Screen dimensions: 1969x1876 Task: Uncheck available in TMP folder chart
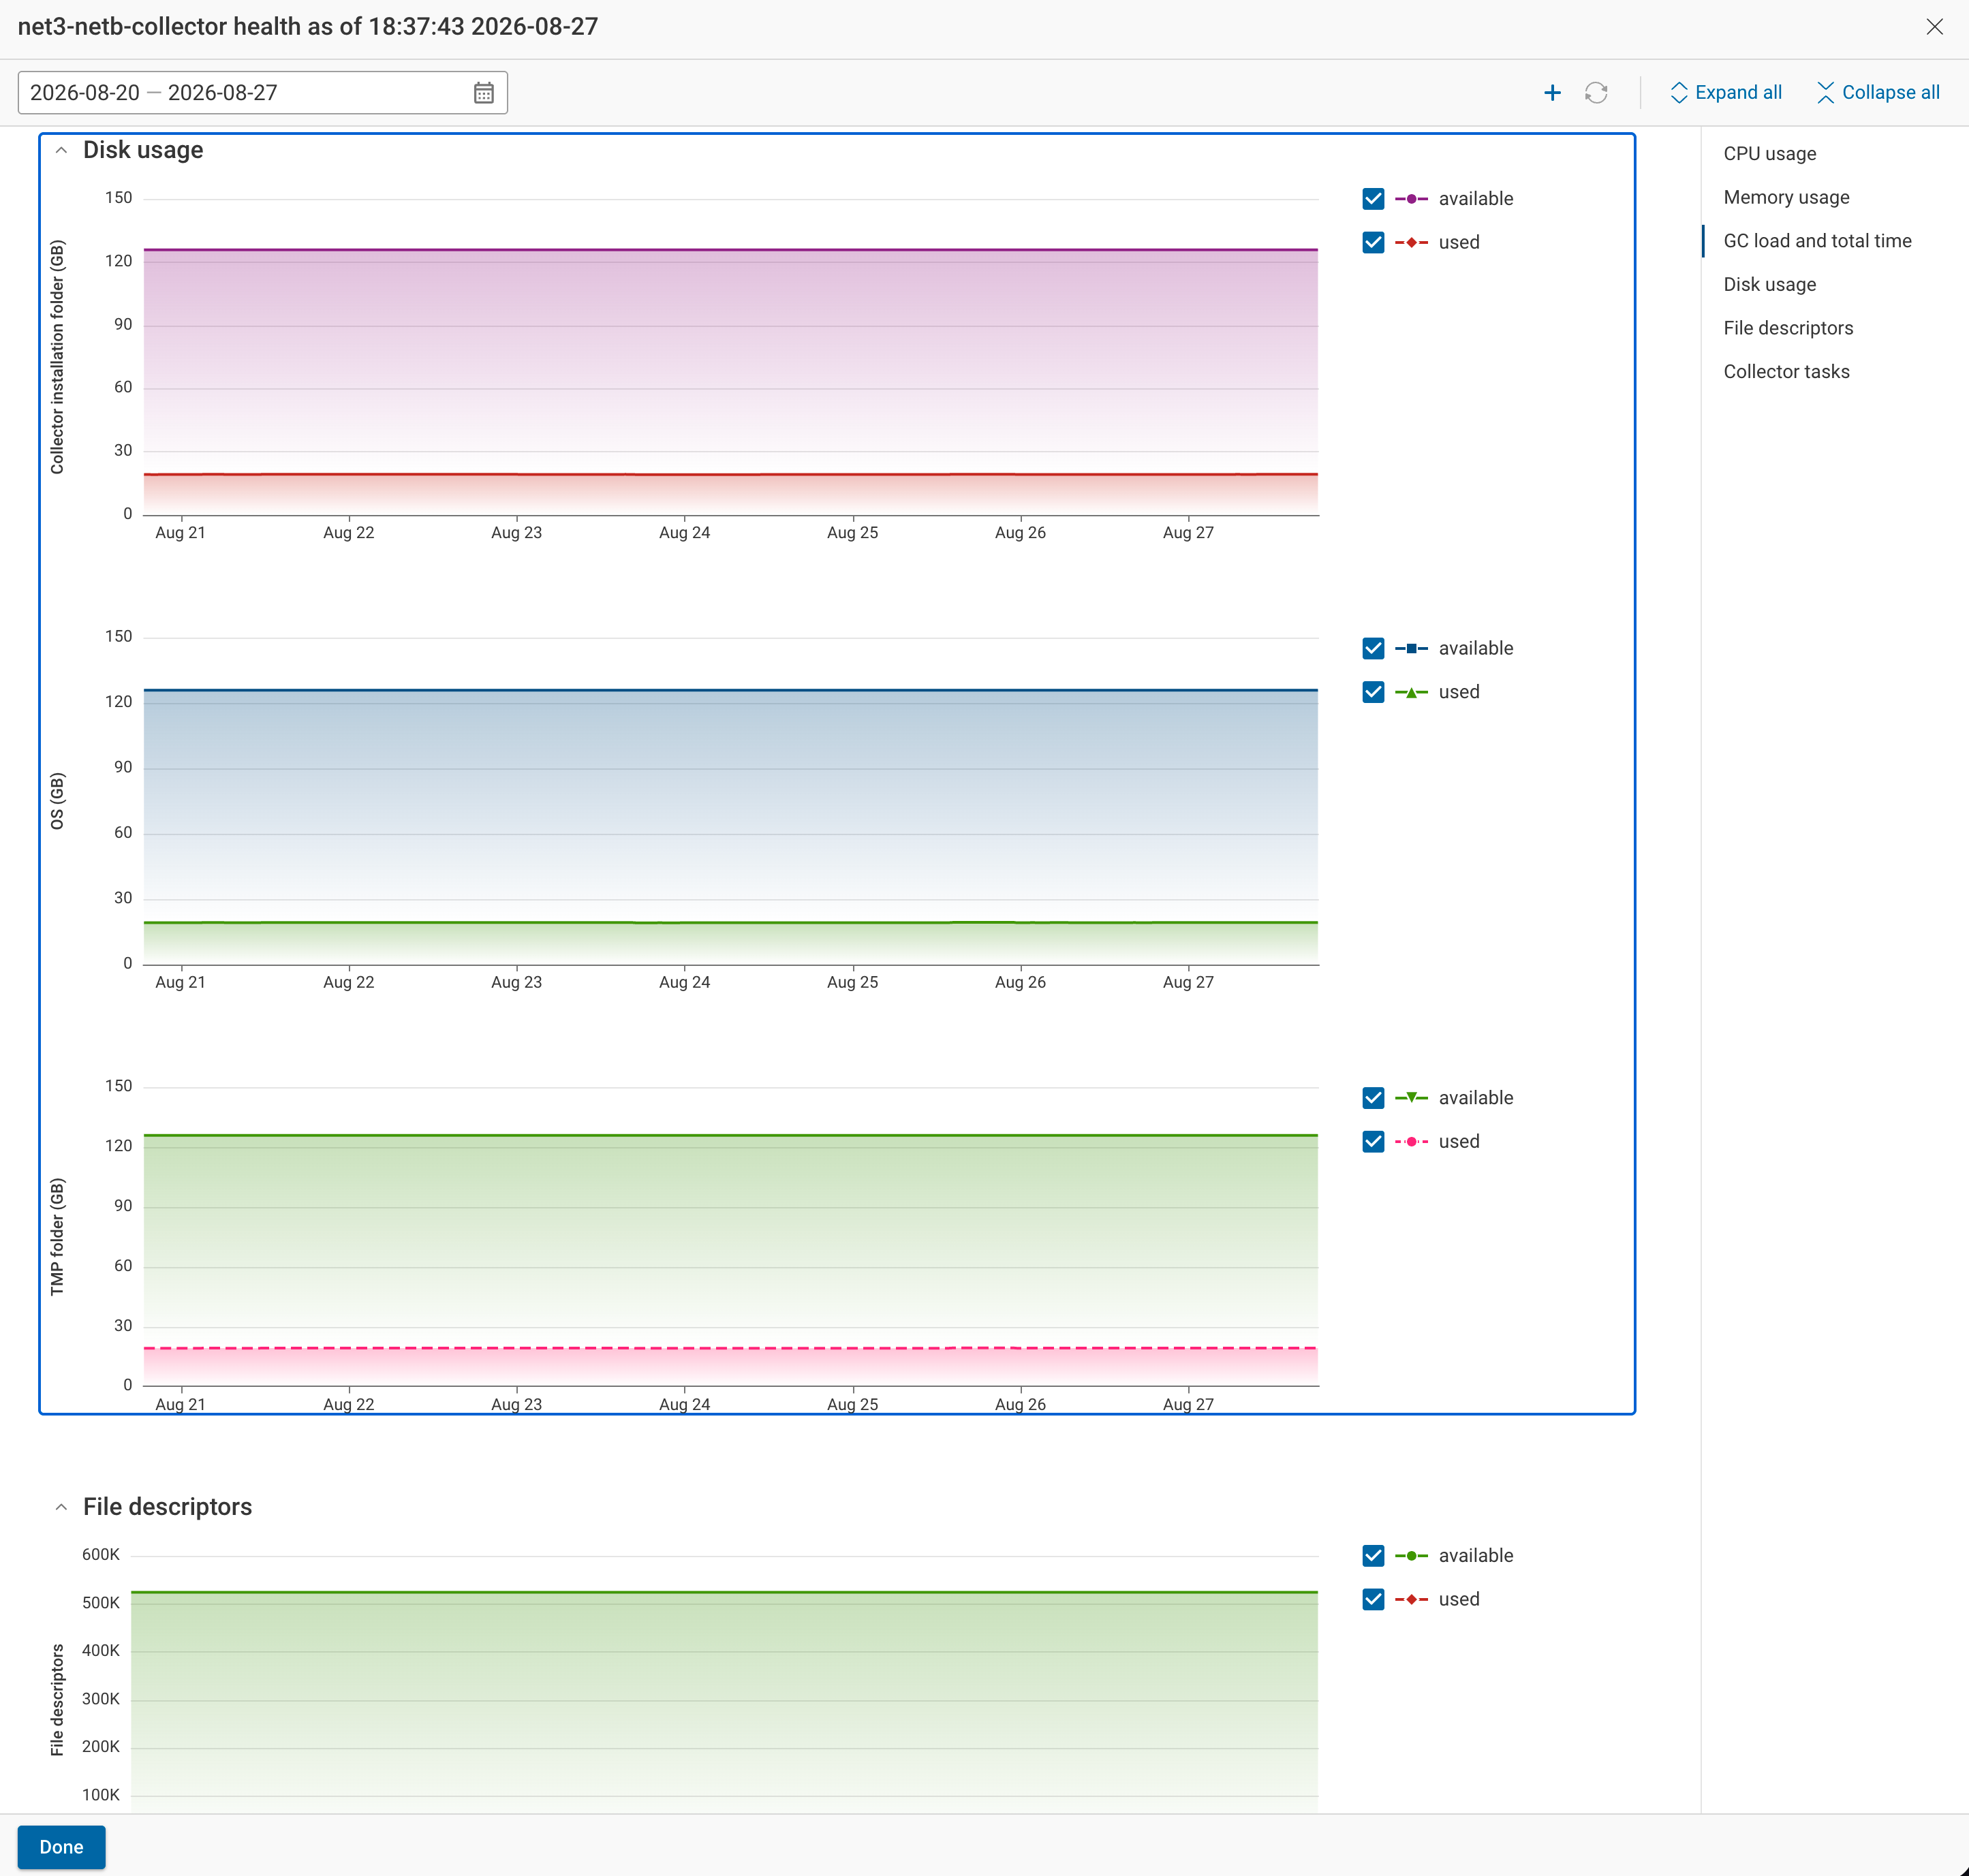[x=1373, y=1098]
